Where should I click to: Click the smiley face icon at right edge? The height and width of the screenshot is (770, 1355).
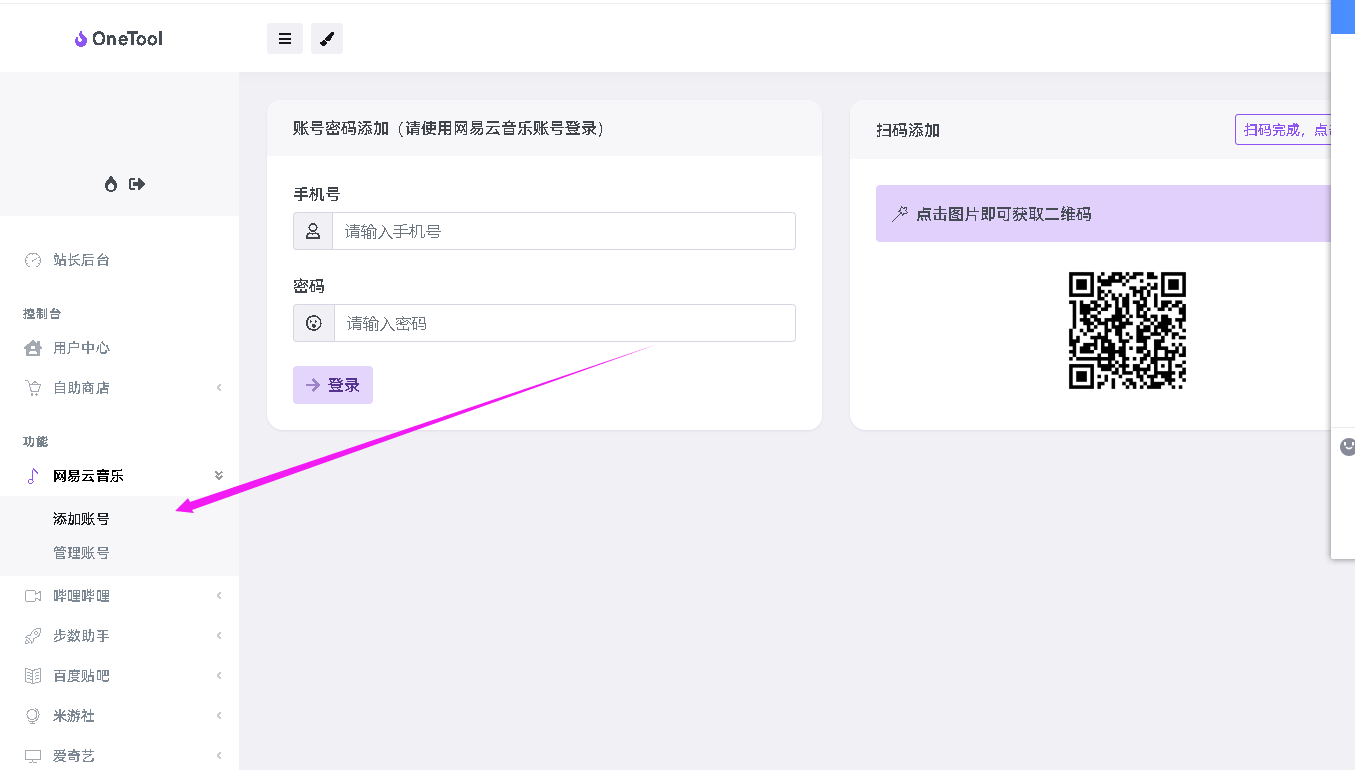1348,446
